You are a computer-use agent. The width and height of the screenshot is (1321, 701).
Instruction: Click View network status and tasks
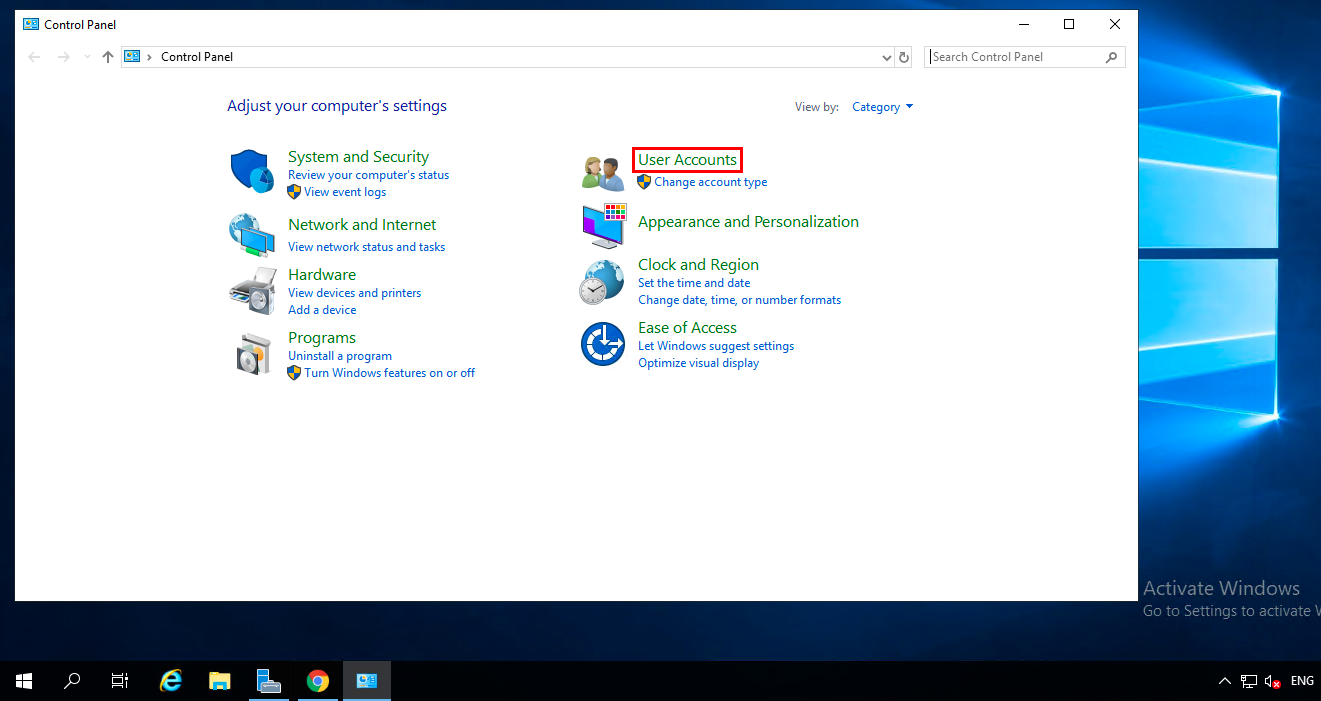366,247
